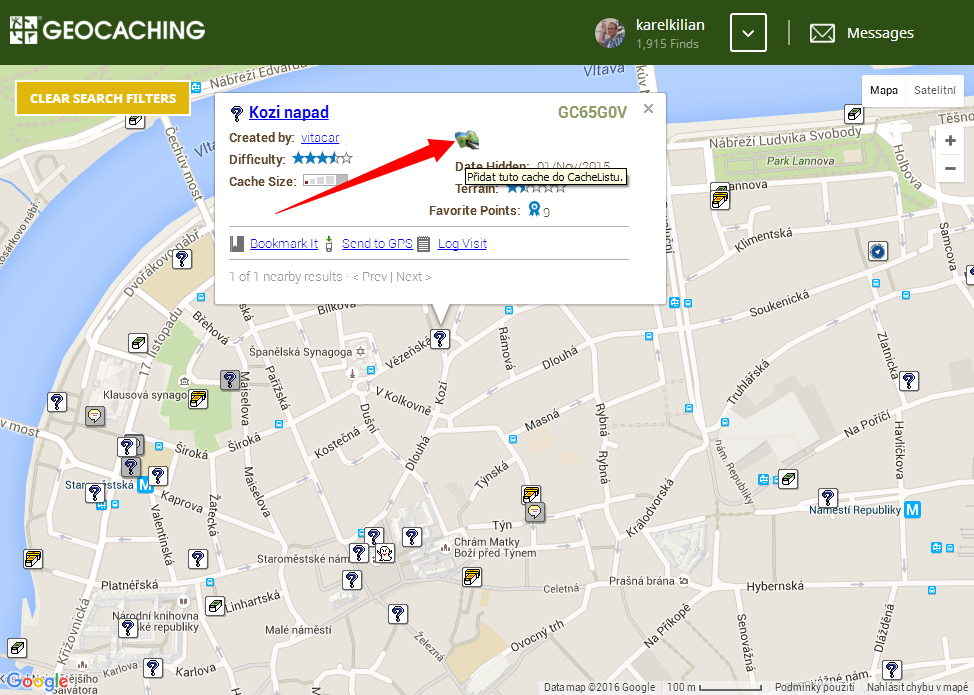This screenshot has width=974, height=695.
Task: Select mystery marker above Náměstí Republiky metro
Action: [x=828, y=498]
